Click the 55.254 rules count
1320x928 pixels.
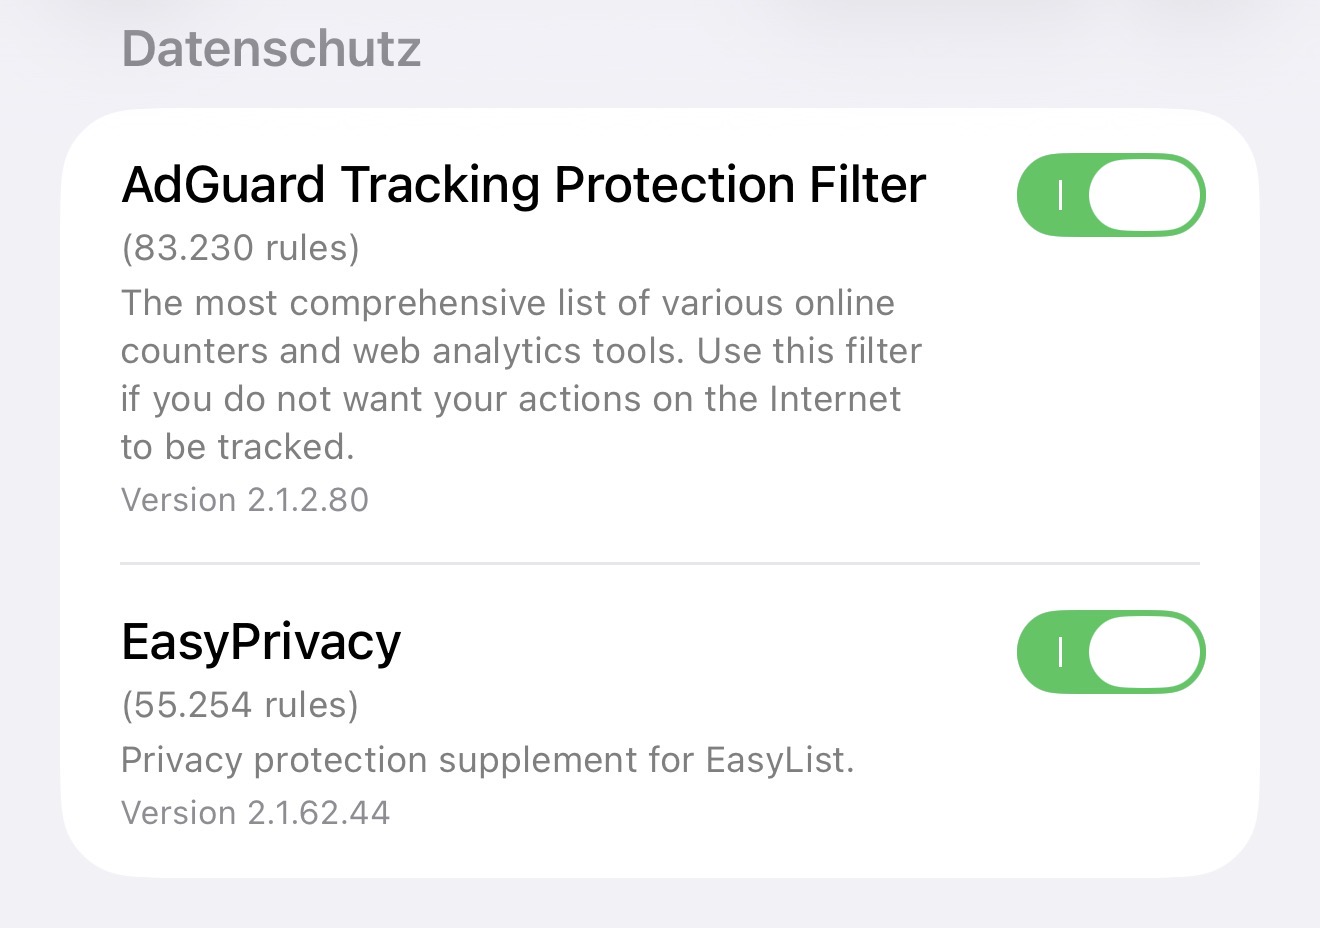(x=240, y=705)
